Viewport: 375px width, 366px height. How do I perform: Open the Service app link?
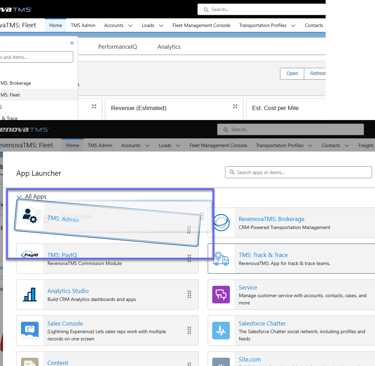click(248, 287)
